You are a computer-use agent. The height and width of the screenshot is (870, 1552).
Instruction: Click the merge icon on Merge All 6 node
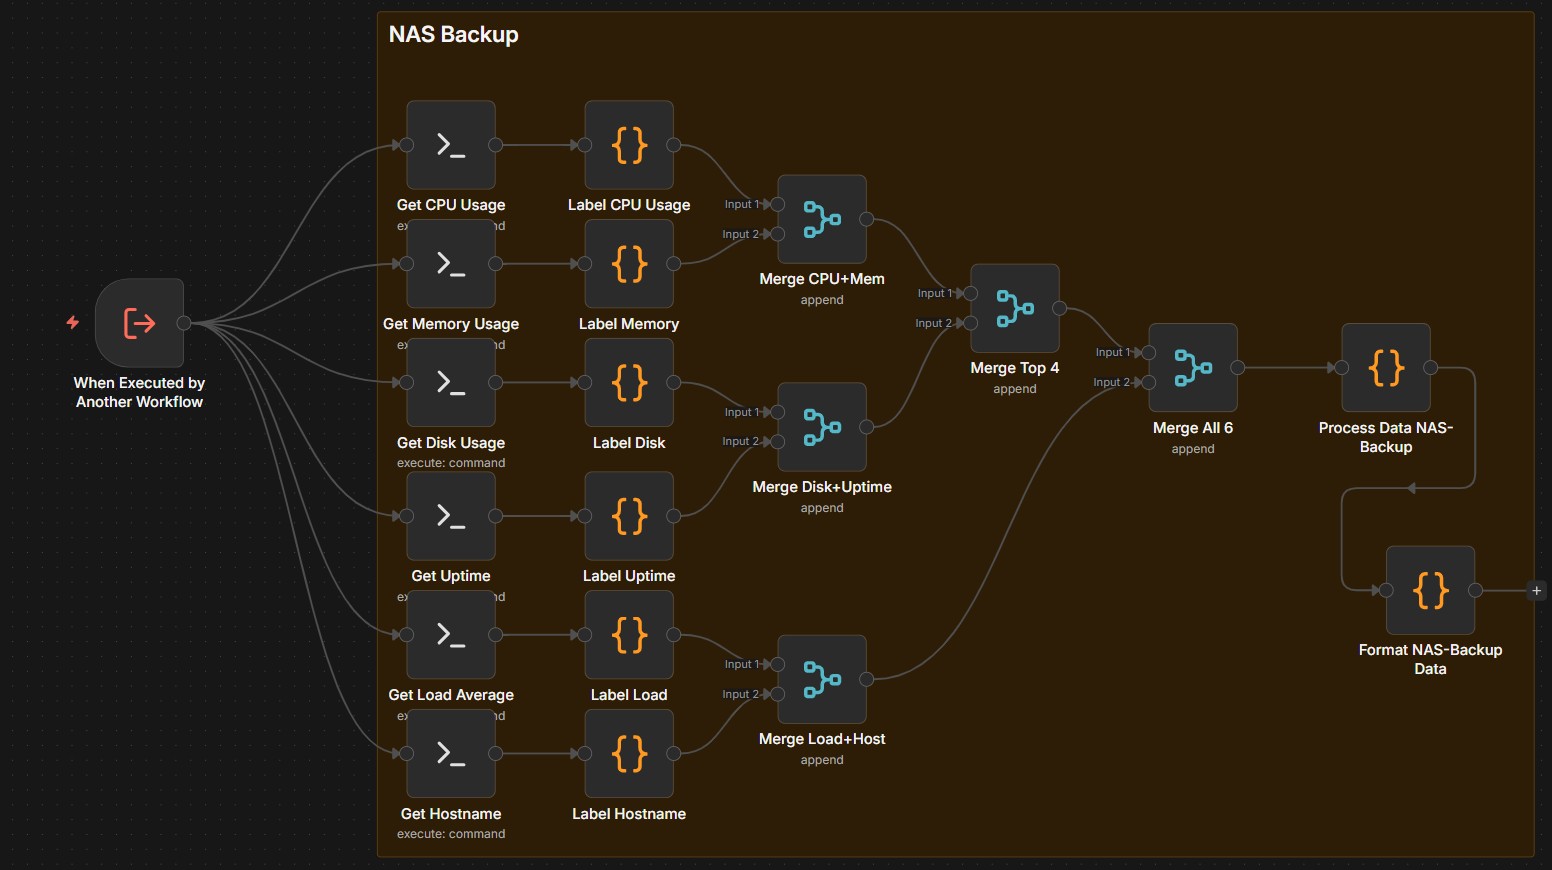point(1193,368)
